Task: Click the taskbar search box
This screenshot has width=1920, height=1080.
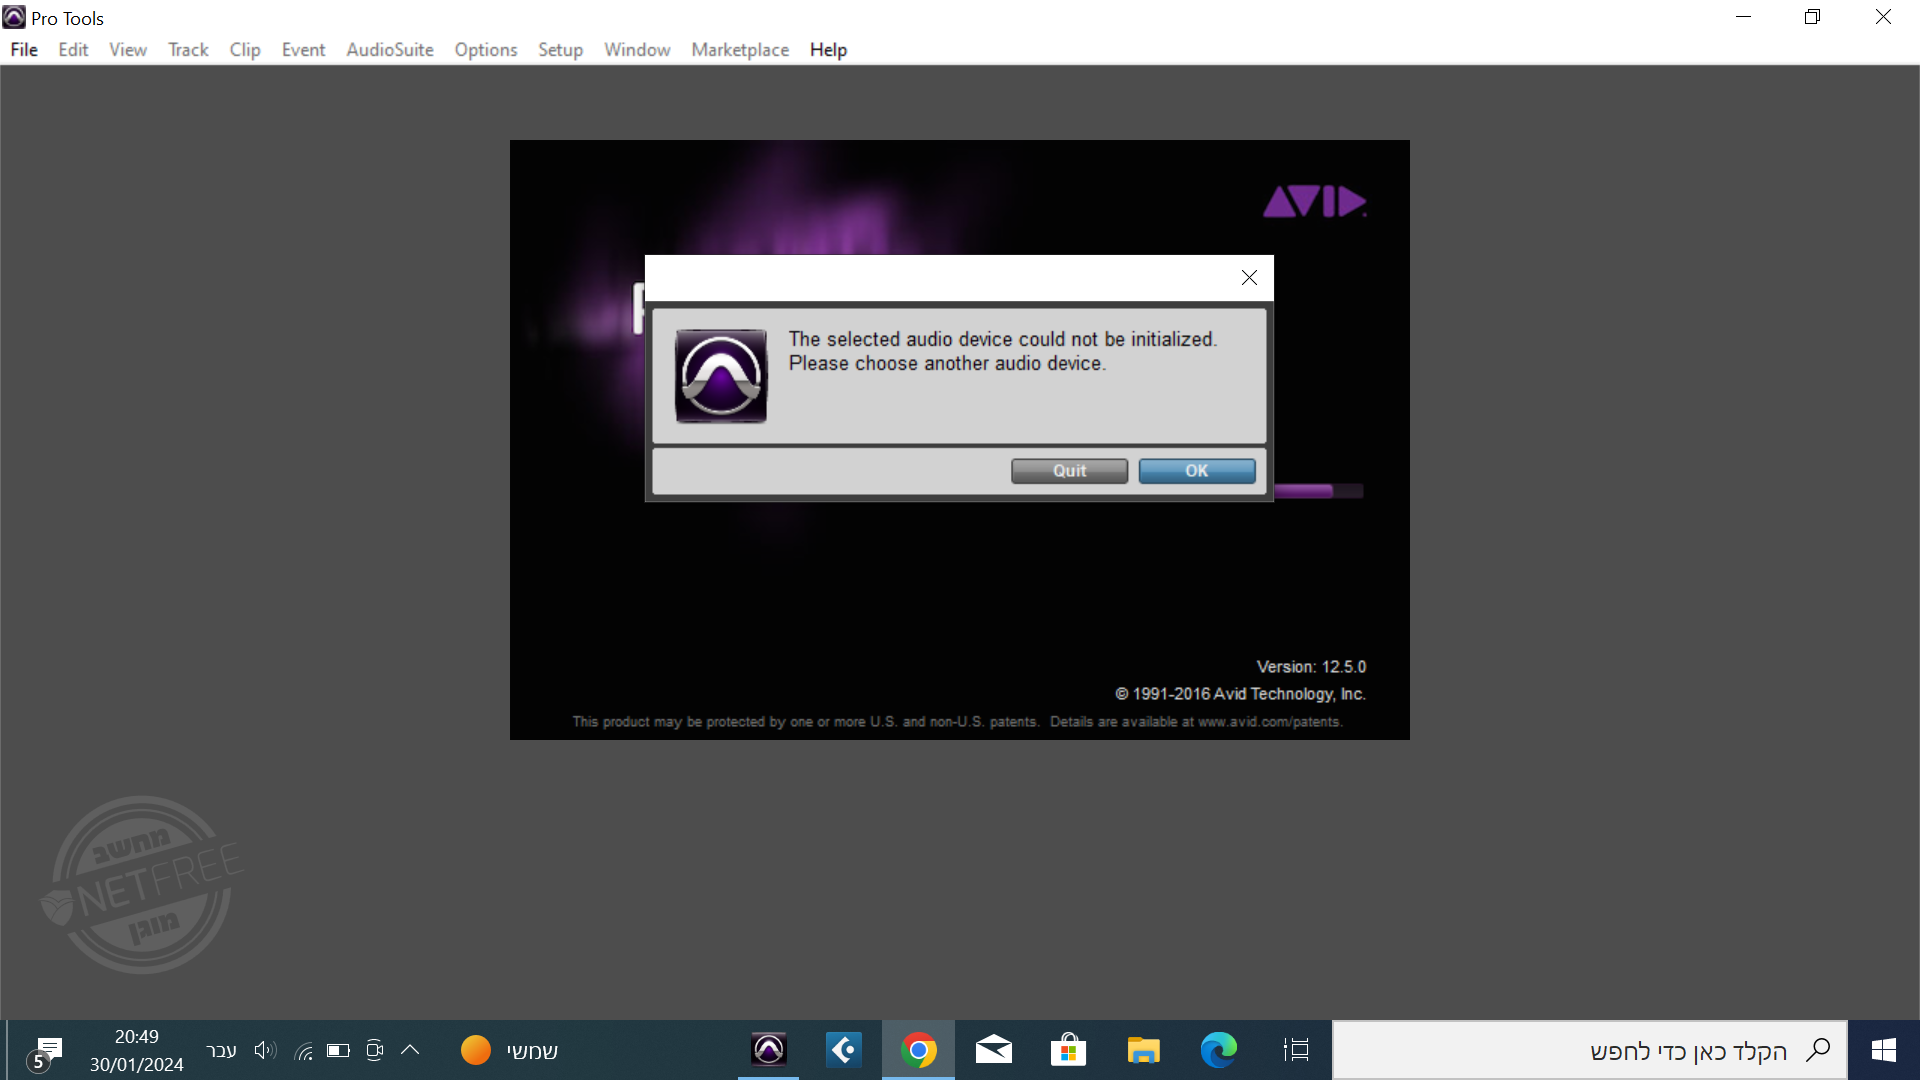Action: (x=1589, y=1050)
